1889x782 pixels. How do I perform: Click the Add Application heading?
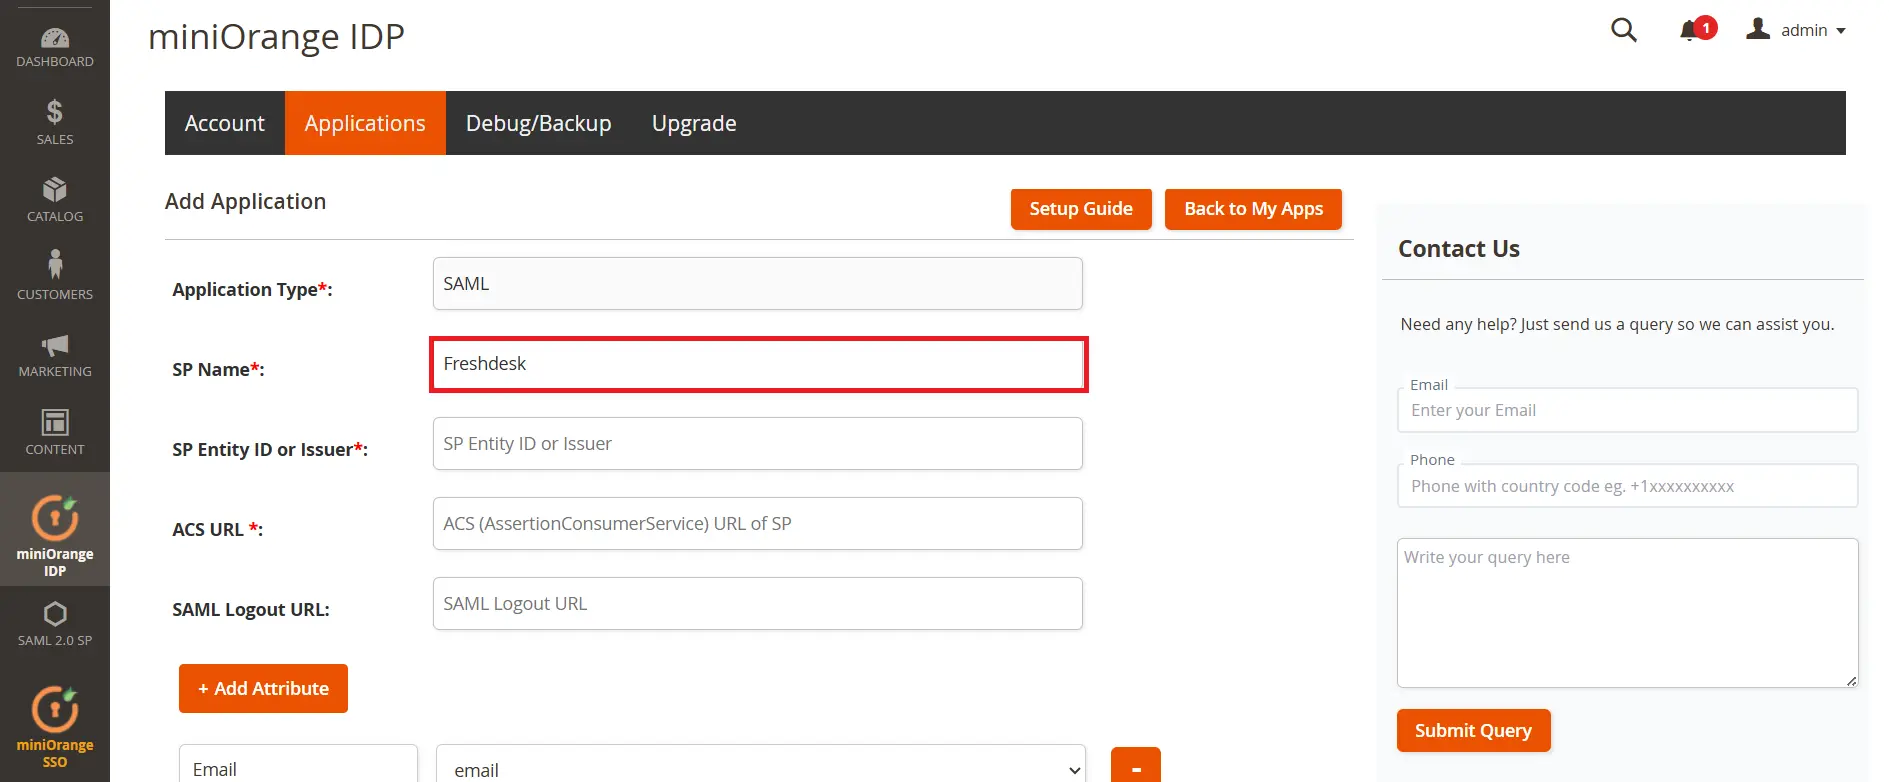coord(245,201)
